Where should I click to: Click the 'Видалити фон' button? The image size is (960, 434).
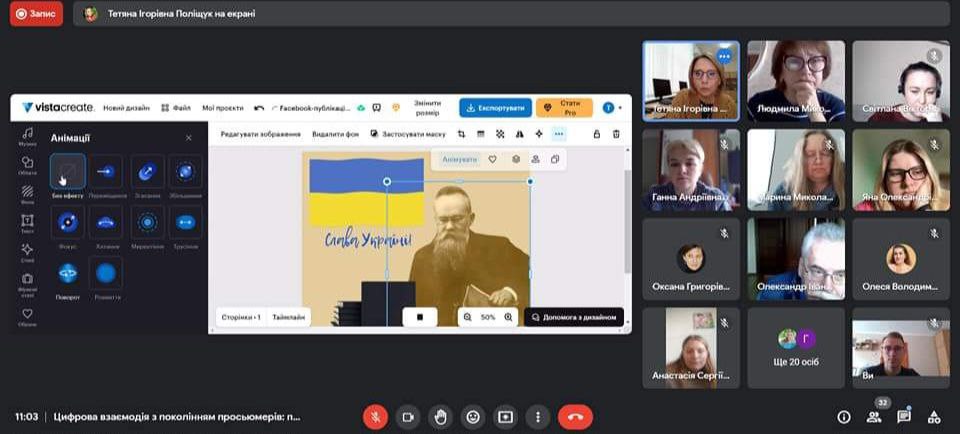(334, 134)
